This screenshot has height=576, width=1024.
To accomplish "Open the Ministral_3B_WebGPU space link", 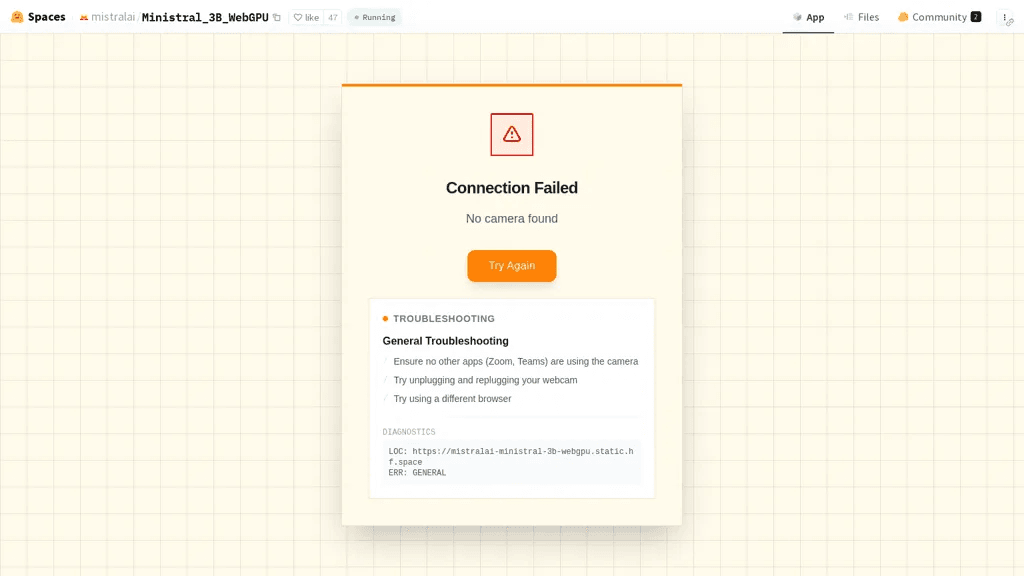I will 205,18.
